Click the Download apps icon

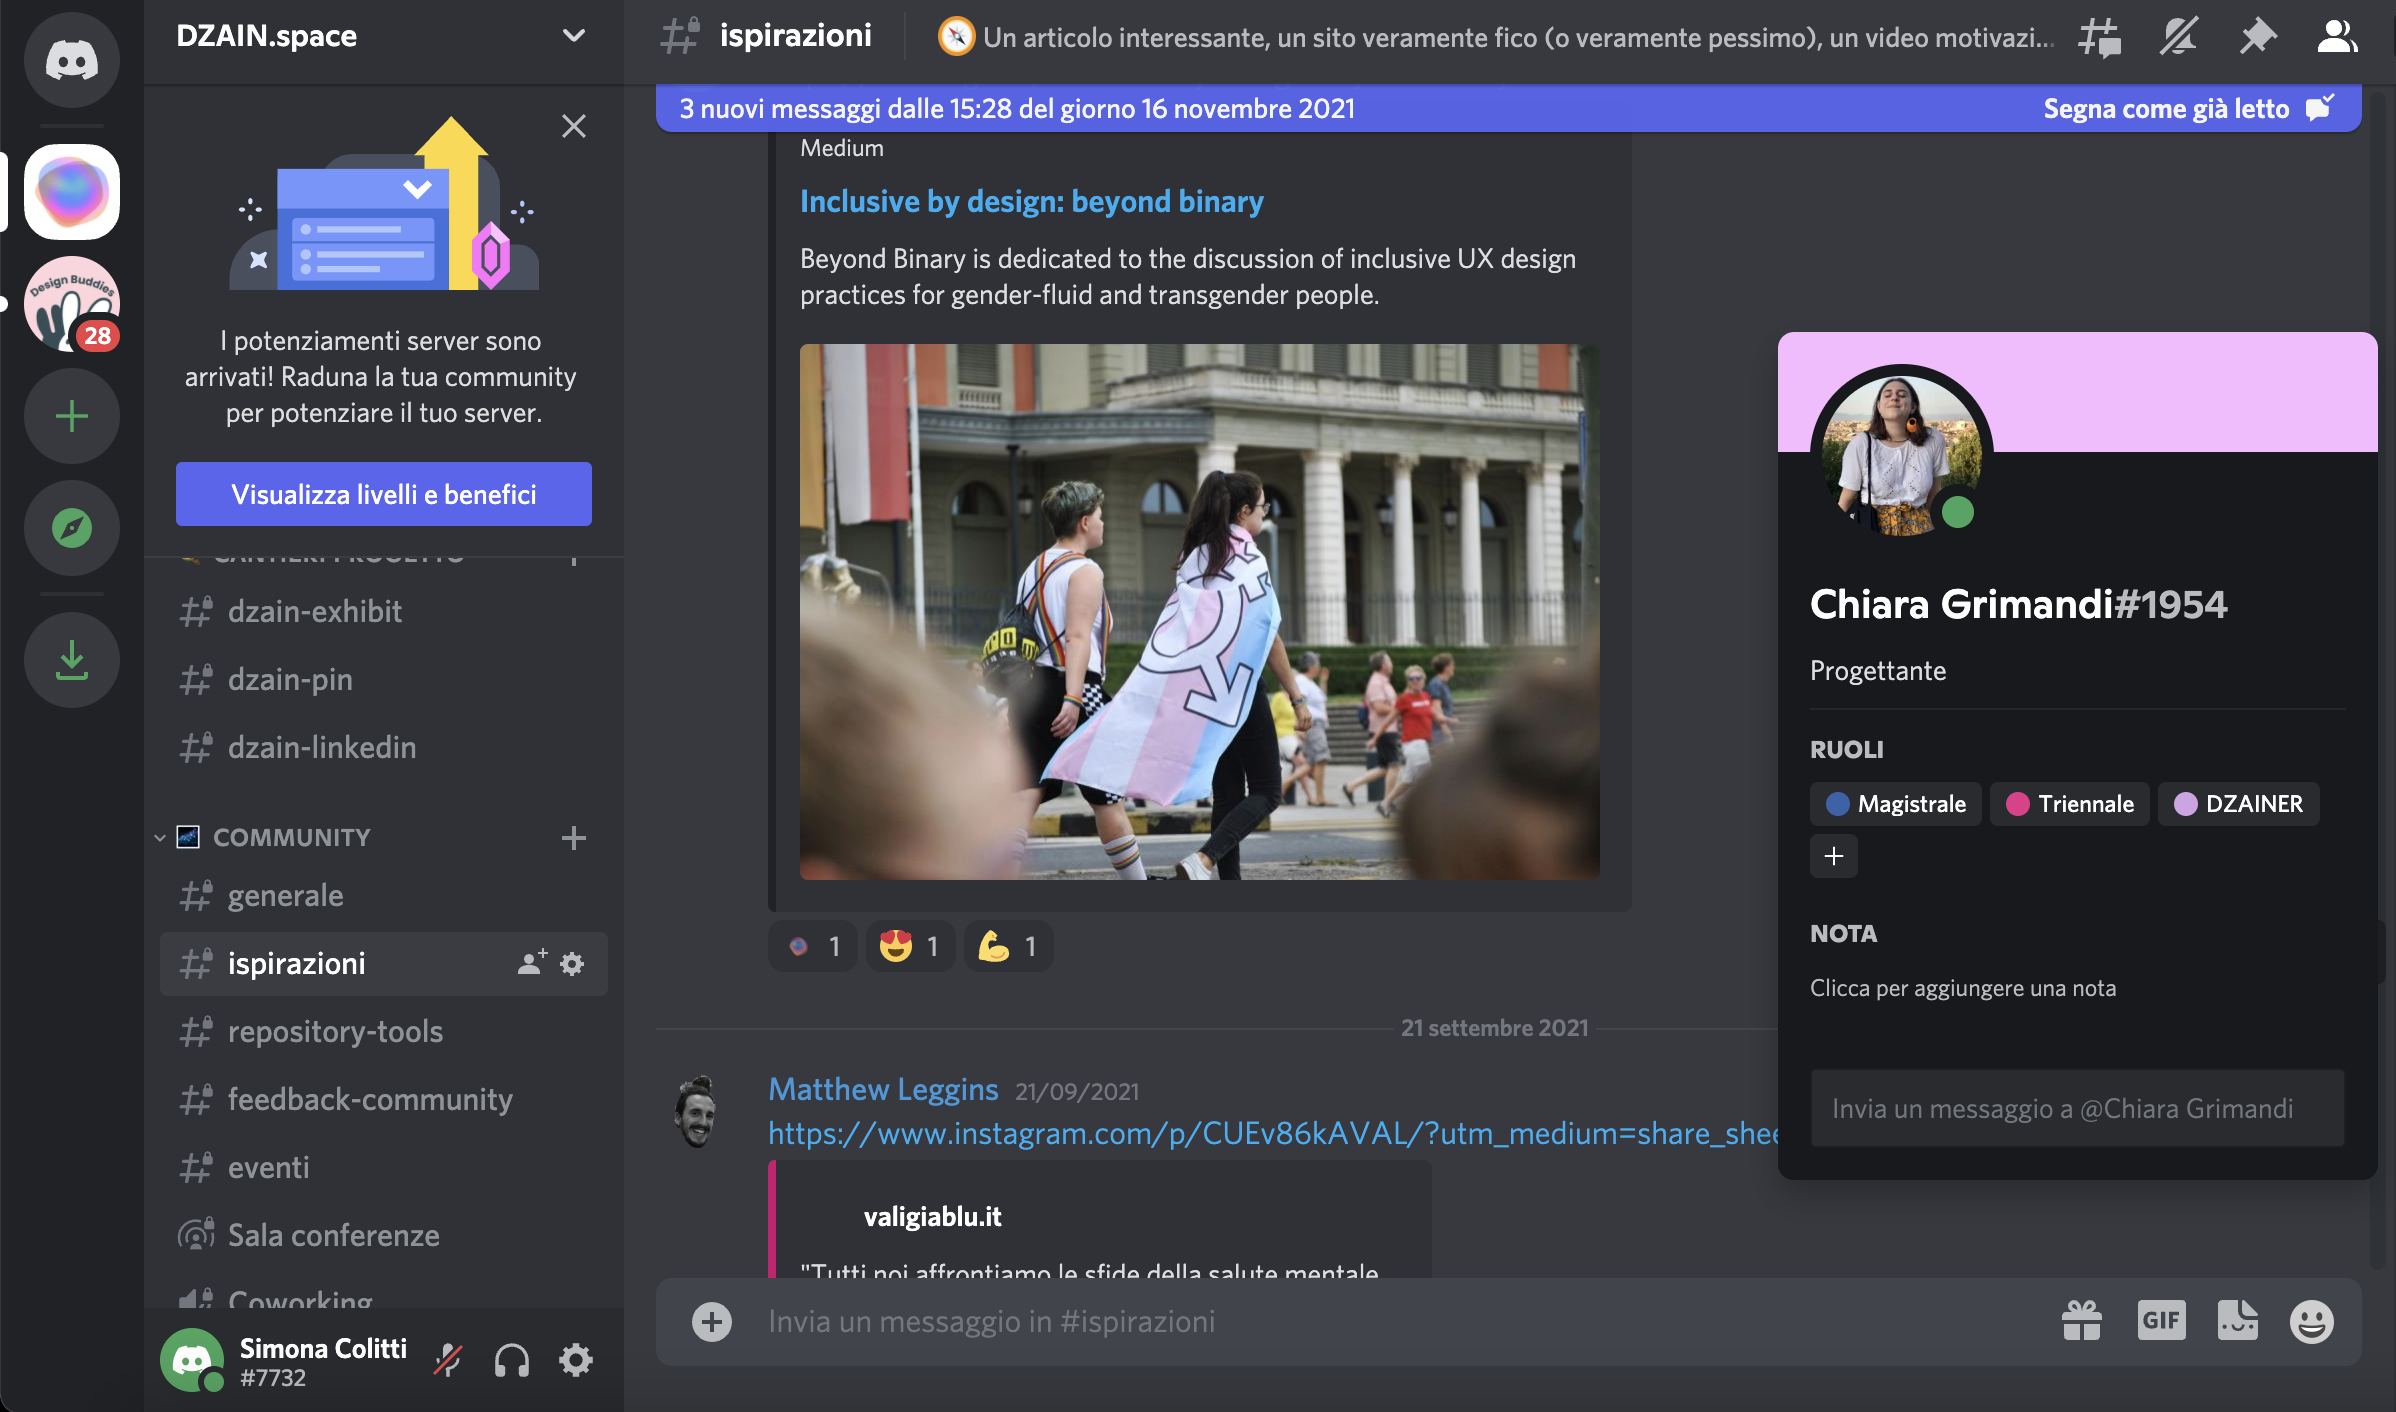(72, 660)
